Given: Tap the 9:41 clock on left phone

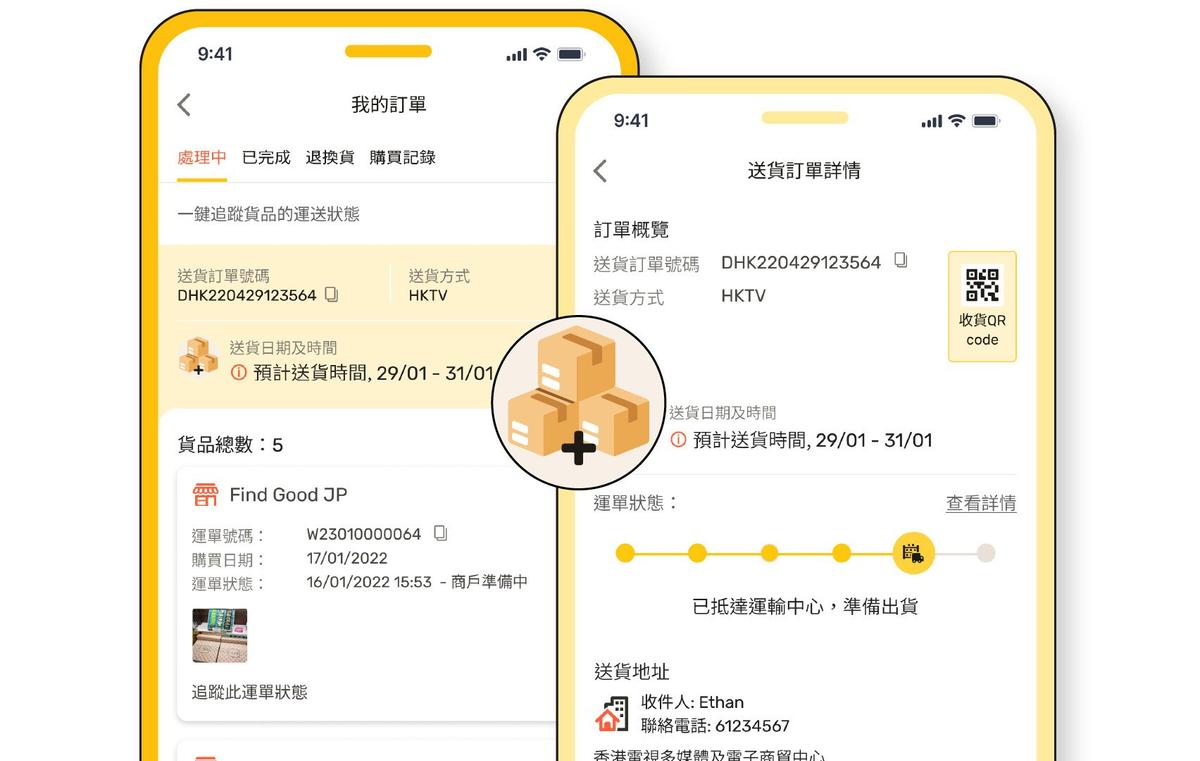Looking at the screenshot, I should pos(214,54).
